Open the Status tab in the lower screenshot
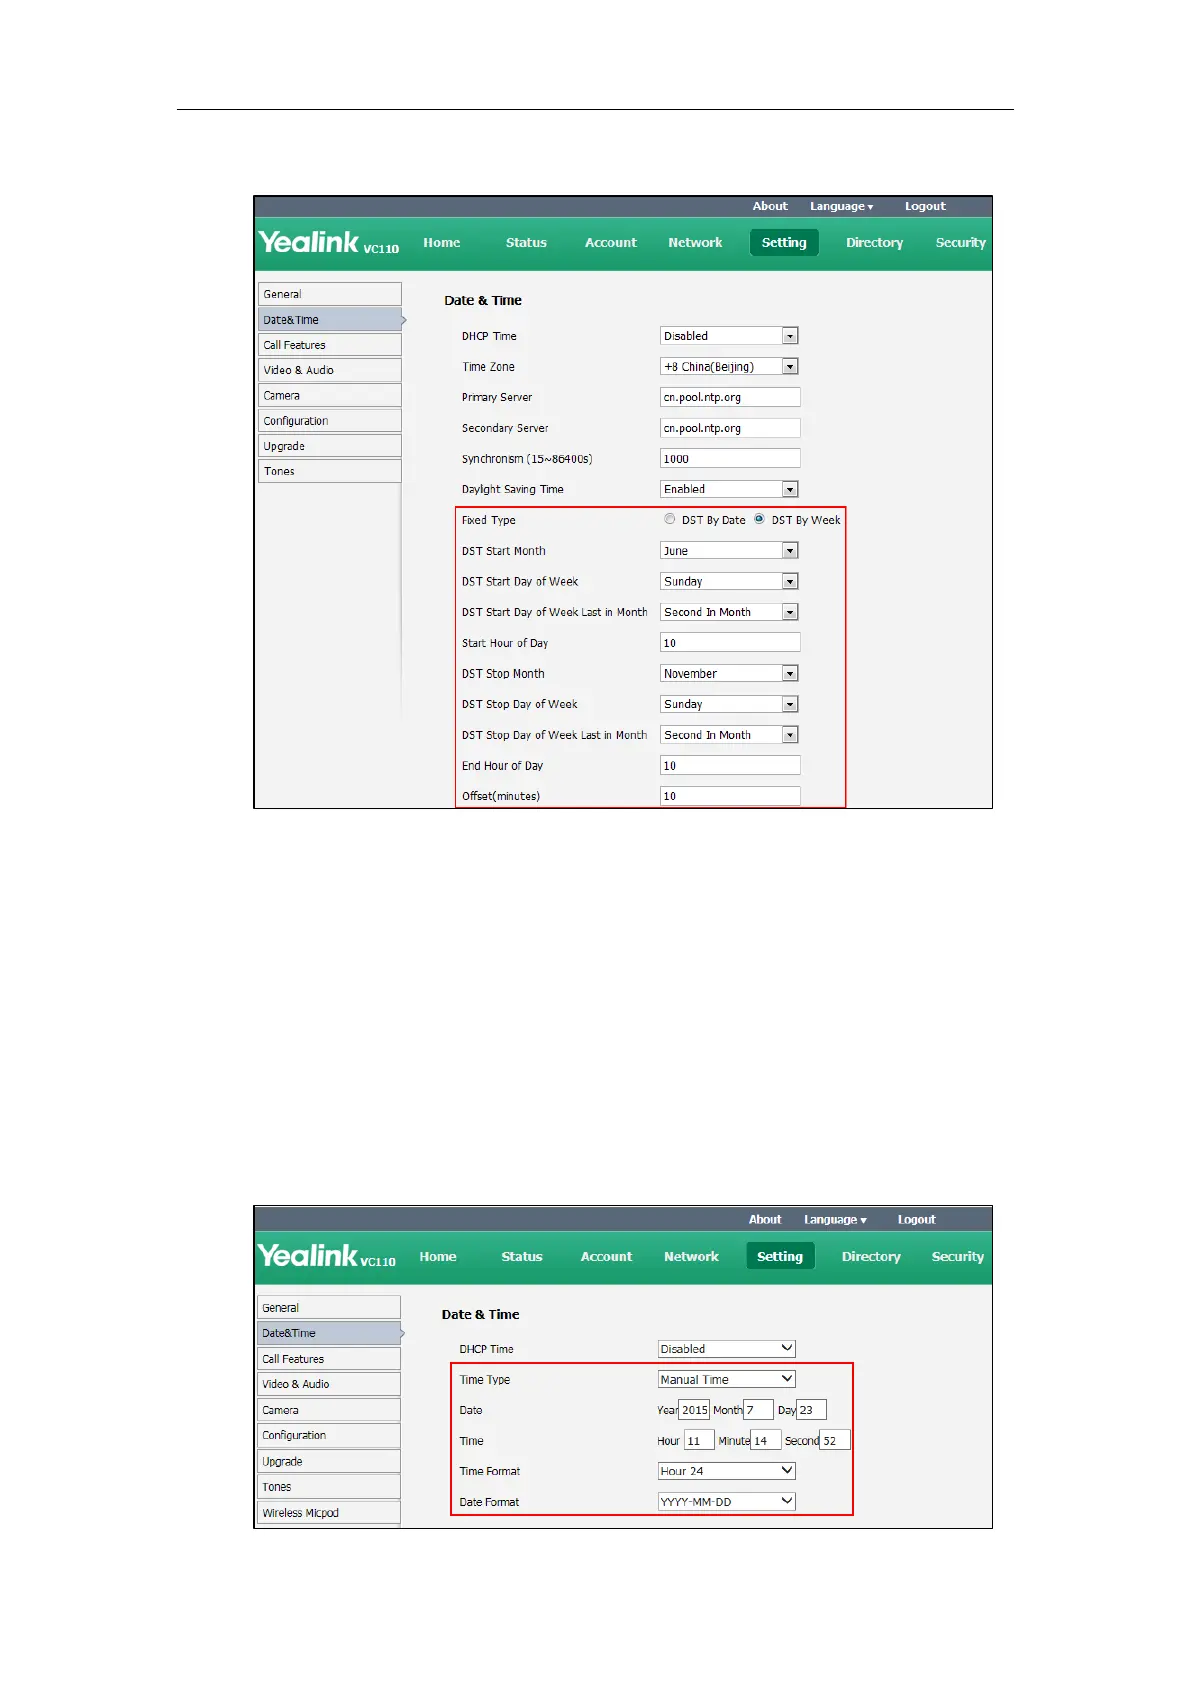This screenshot has width=1191, height=1684. pyautogui.click(x=522, y=1257)
